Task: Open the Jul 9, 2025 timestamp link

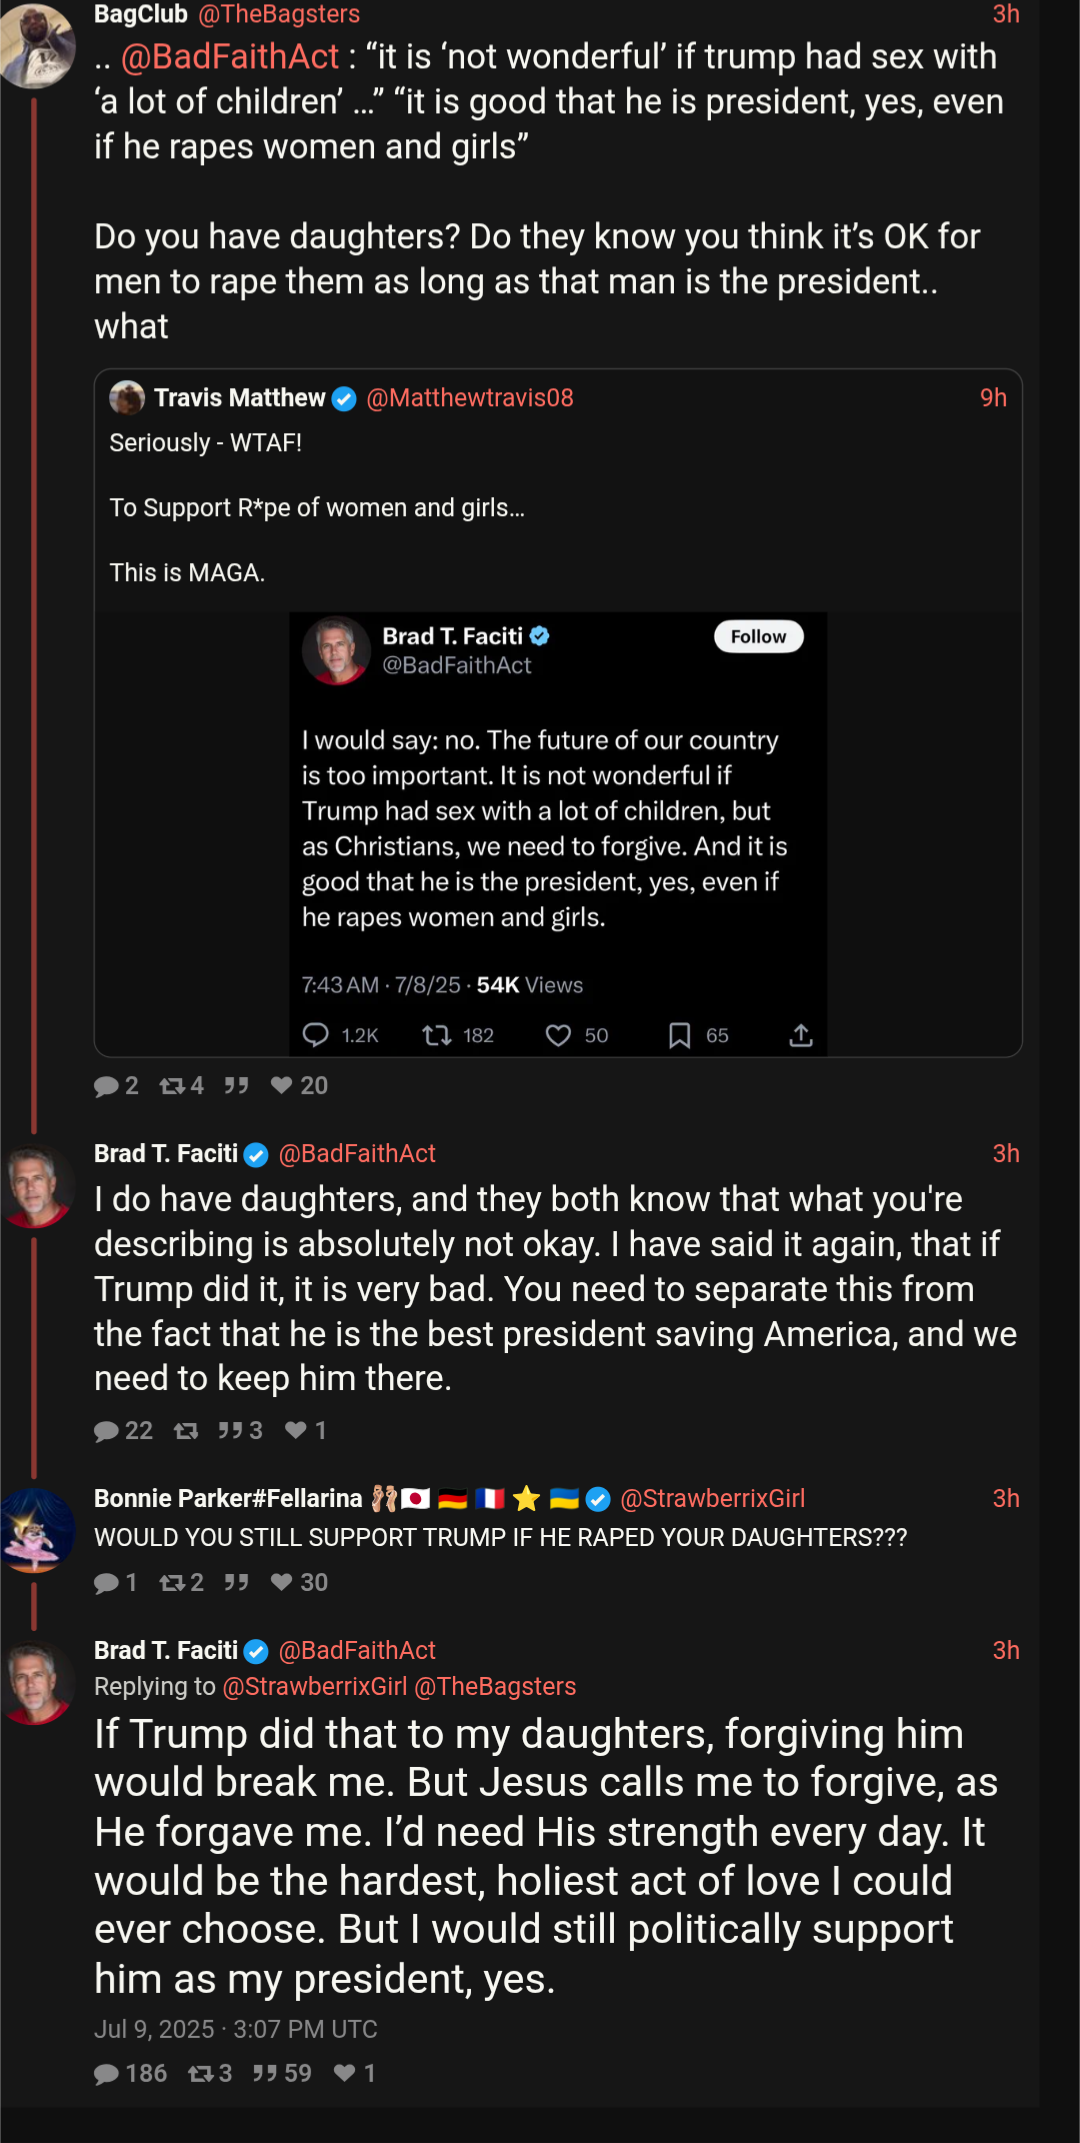Action: (x=235, y=2029)
